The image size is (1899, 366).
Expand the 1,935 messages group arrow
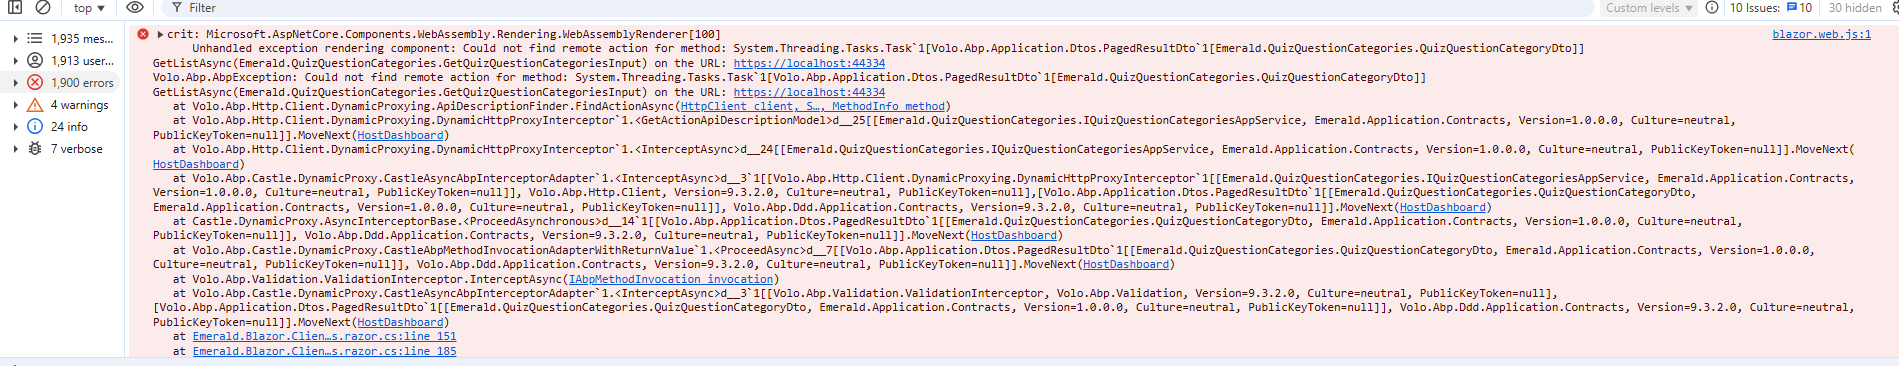click(15, 39)
